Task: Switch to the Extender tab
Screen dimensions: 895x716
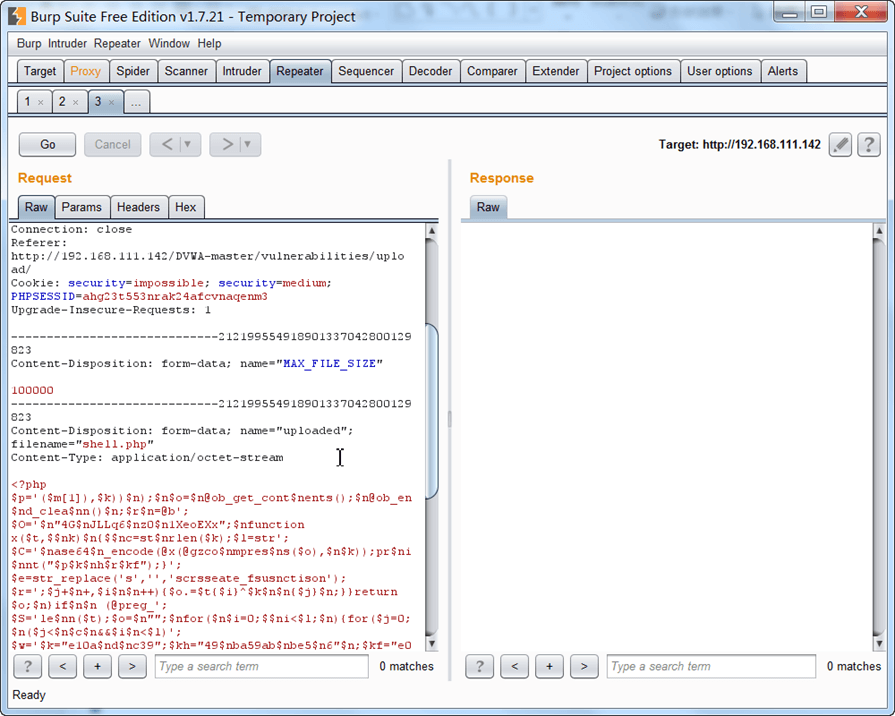Action: (555, 71)
